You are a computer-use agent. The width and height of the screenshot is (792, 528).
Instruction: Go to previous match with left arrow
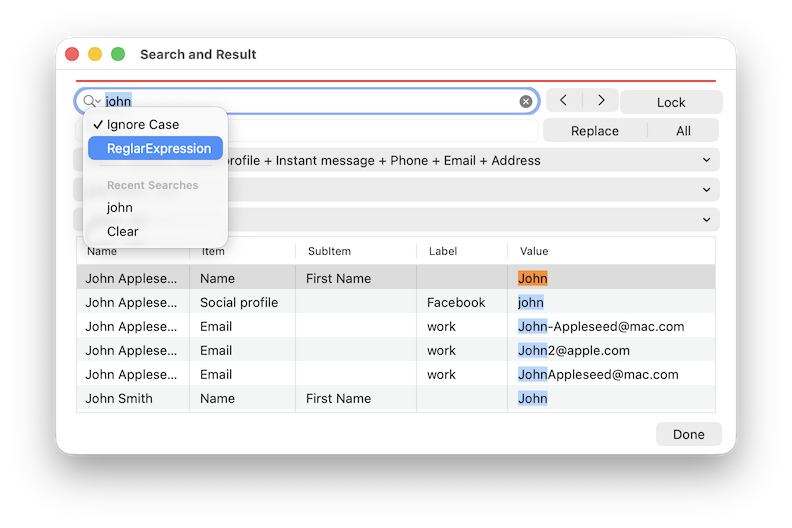[564, 100]
